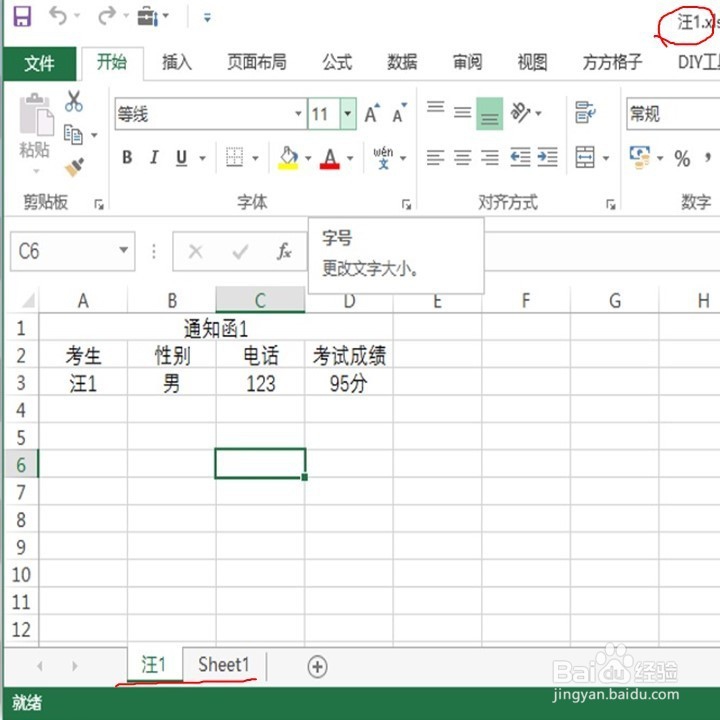Click the text Orientation icon
This screenshot has width=720, height=720.
point(521,113)
